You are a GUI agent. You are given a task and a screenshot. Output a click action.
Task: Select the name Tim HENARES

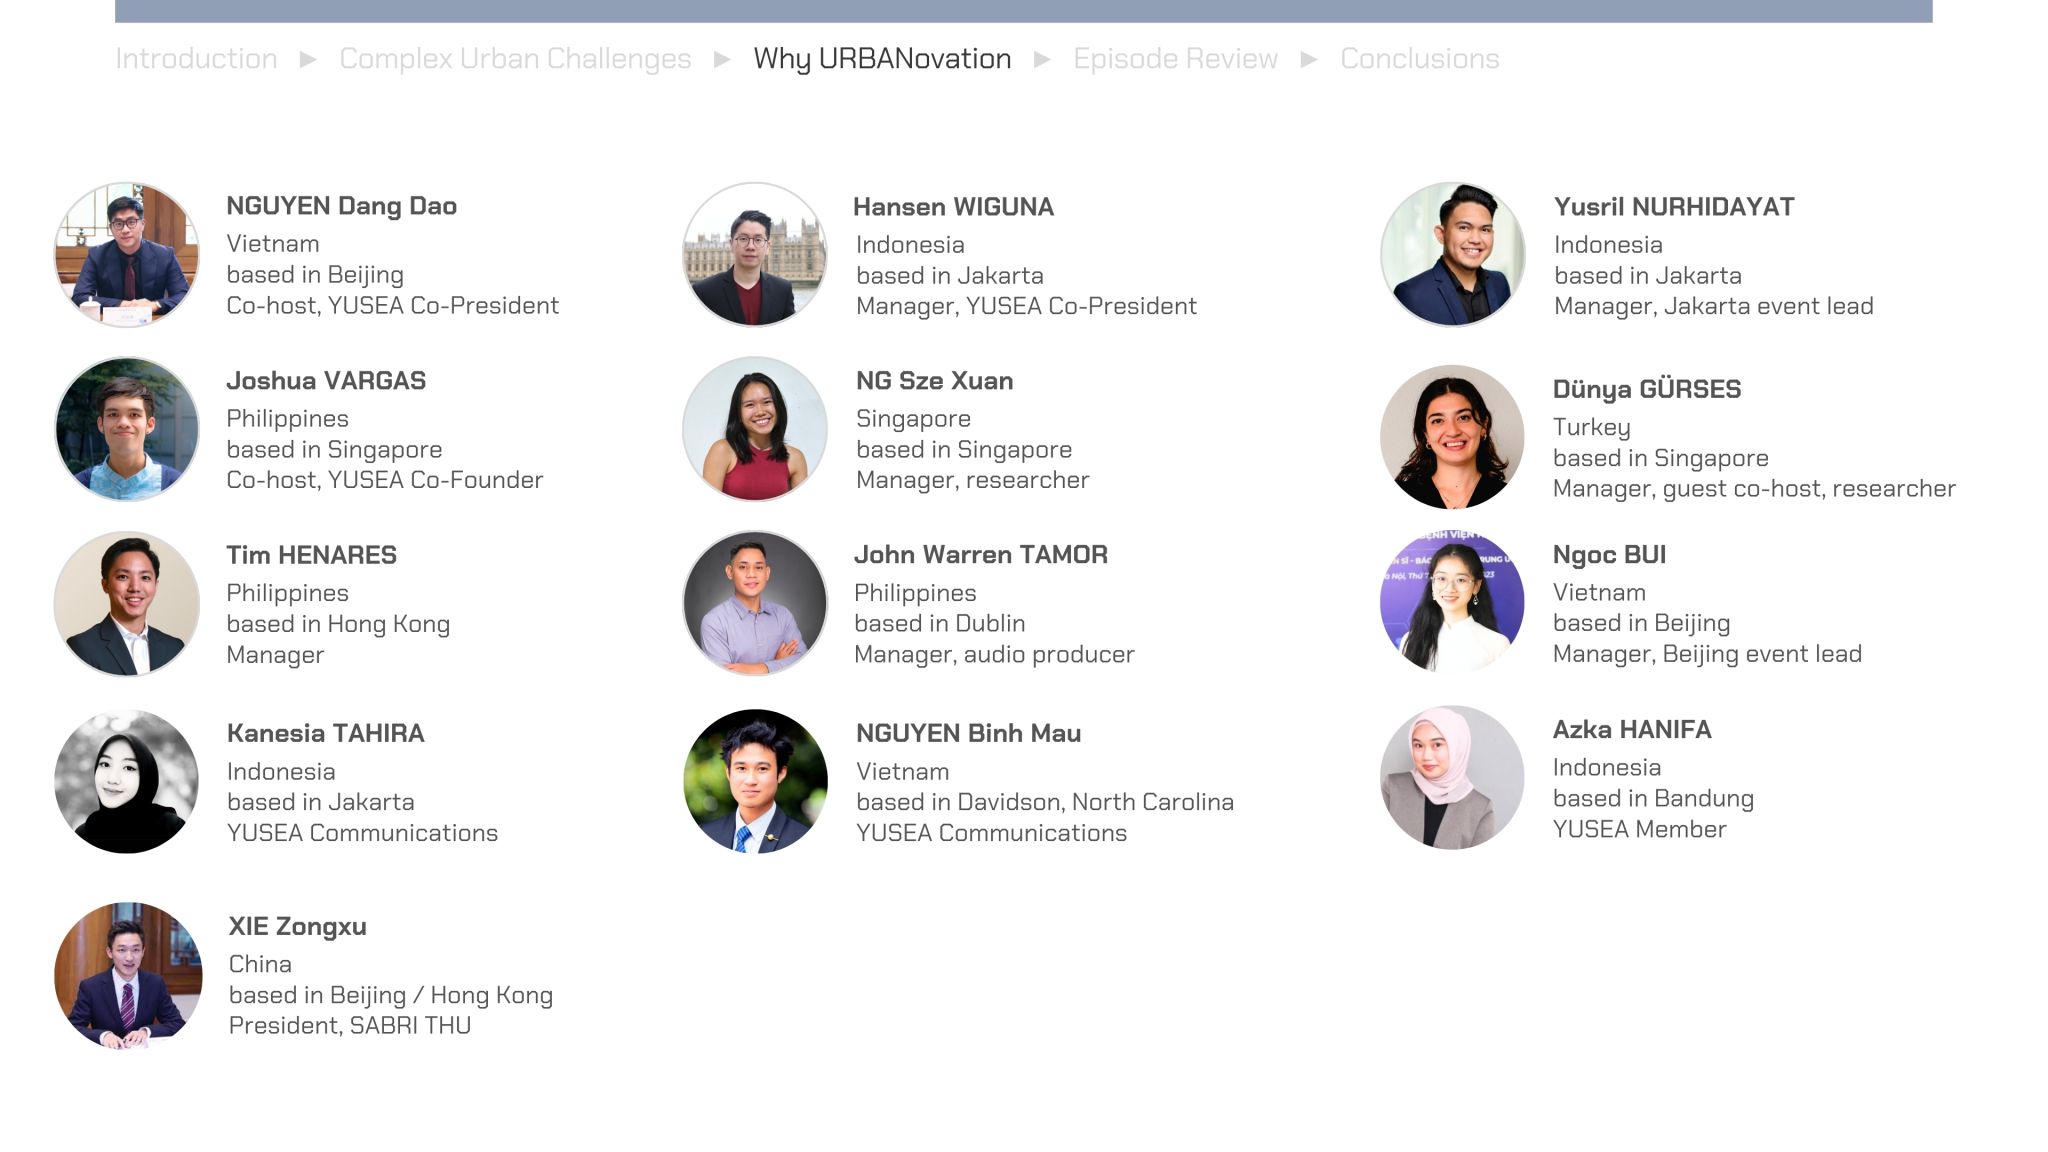[311, 555]
